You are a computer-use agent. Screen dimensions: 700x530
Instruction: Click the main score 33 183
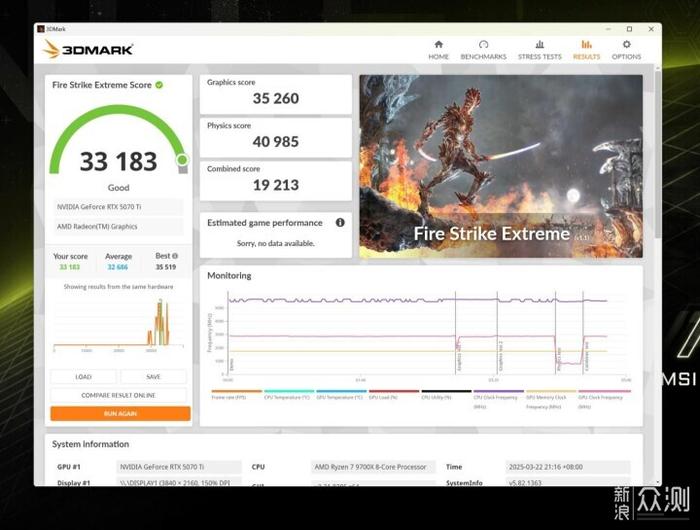pos(118,161)
